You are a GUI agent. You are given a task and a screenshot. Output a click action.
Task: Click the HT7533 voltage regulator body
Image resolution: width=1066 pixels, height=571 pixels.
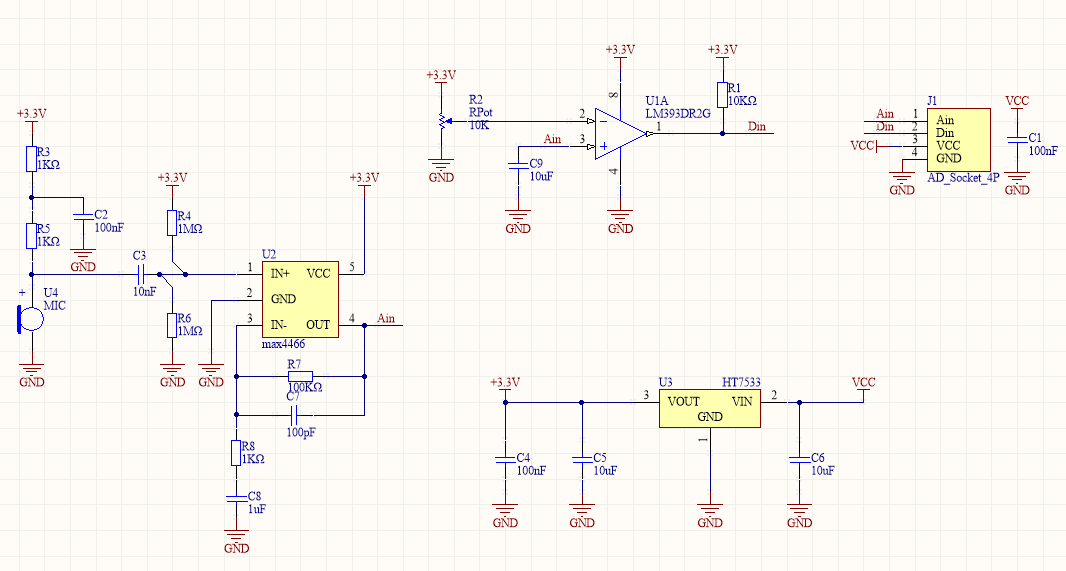(x=709, y=408)
